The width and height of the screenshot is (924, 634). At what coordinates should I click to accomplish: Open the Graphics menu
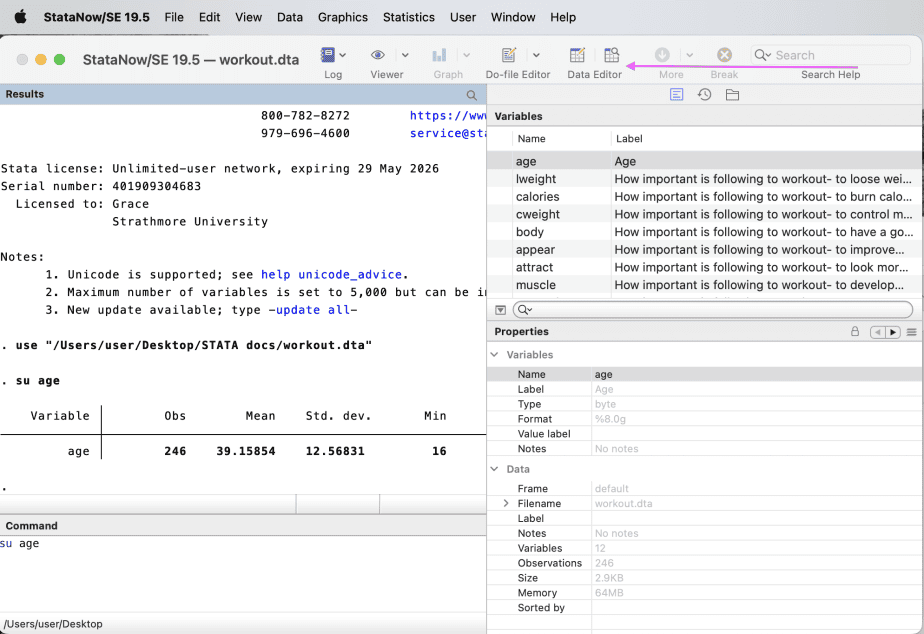coord(342,17)
